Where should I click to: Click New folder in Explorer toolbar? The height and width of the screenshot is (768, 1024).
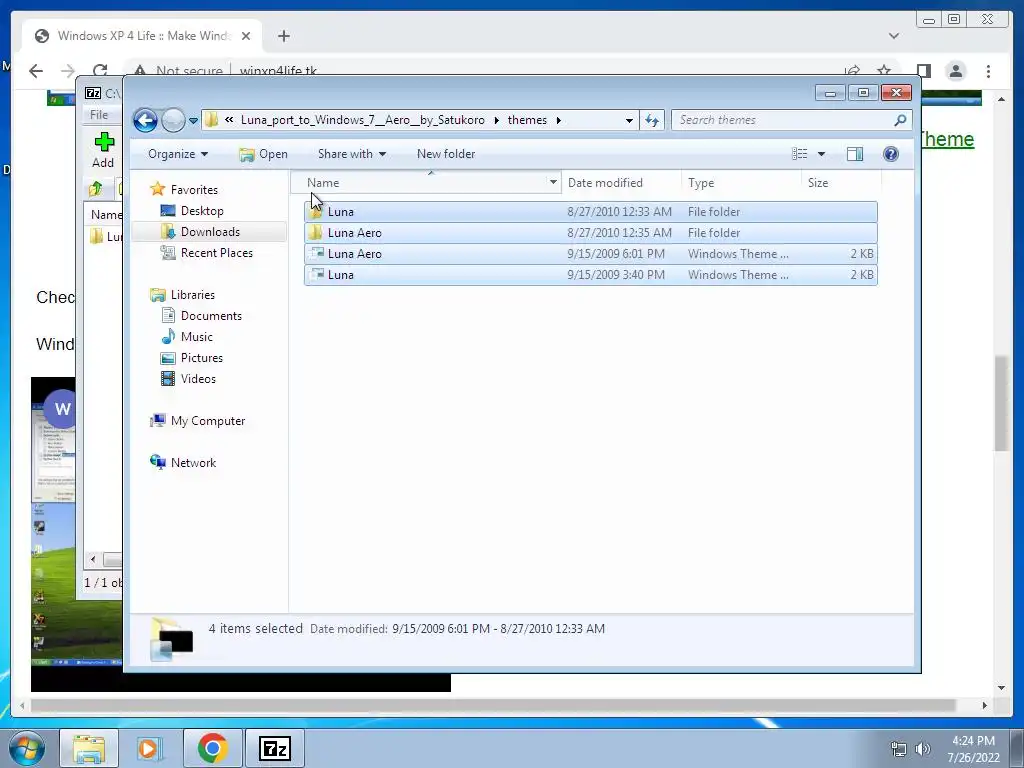pyautogui.click(x=446, y=154)
